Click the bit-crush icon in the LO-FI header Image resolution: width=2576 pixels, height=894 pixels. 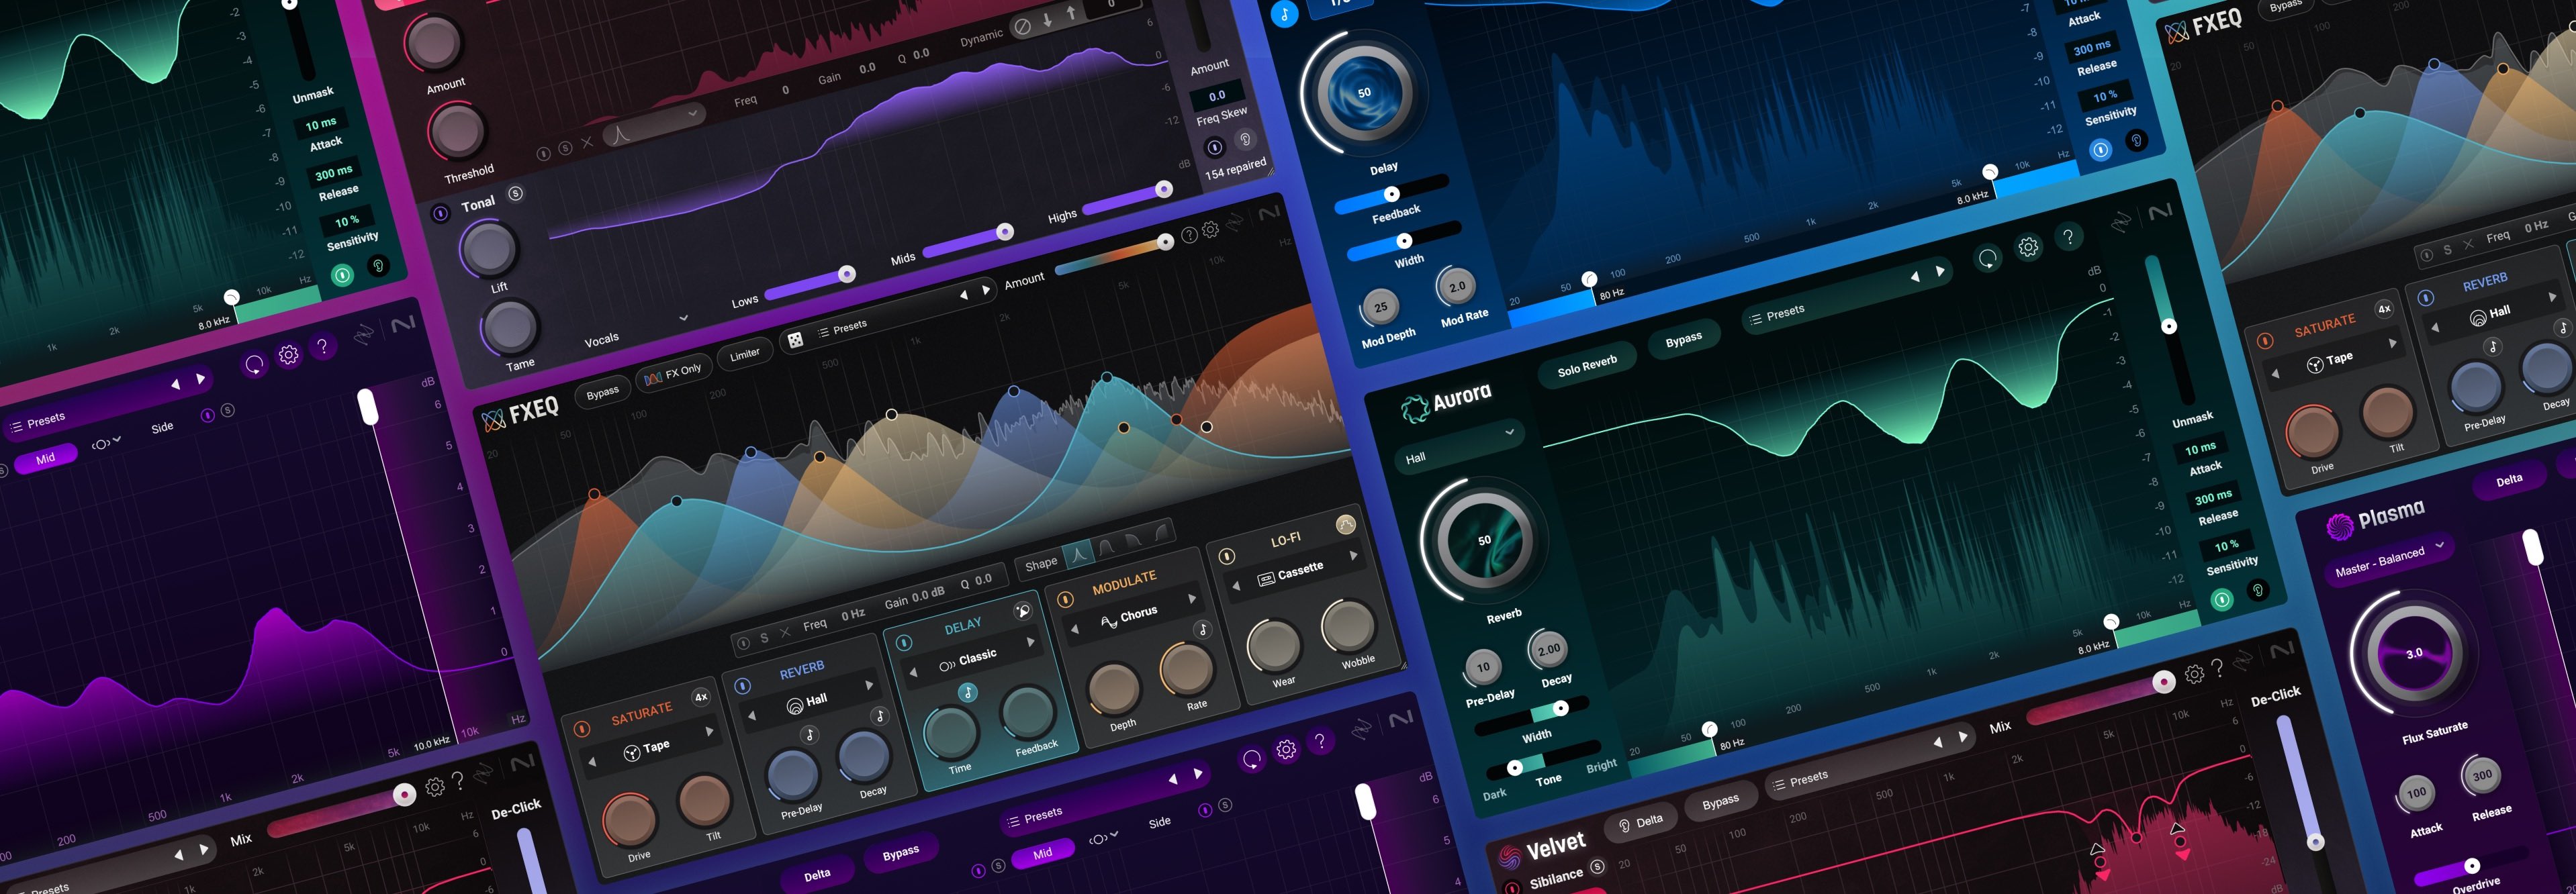coord(1346,524)
